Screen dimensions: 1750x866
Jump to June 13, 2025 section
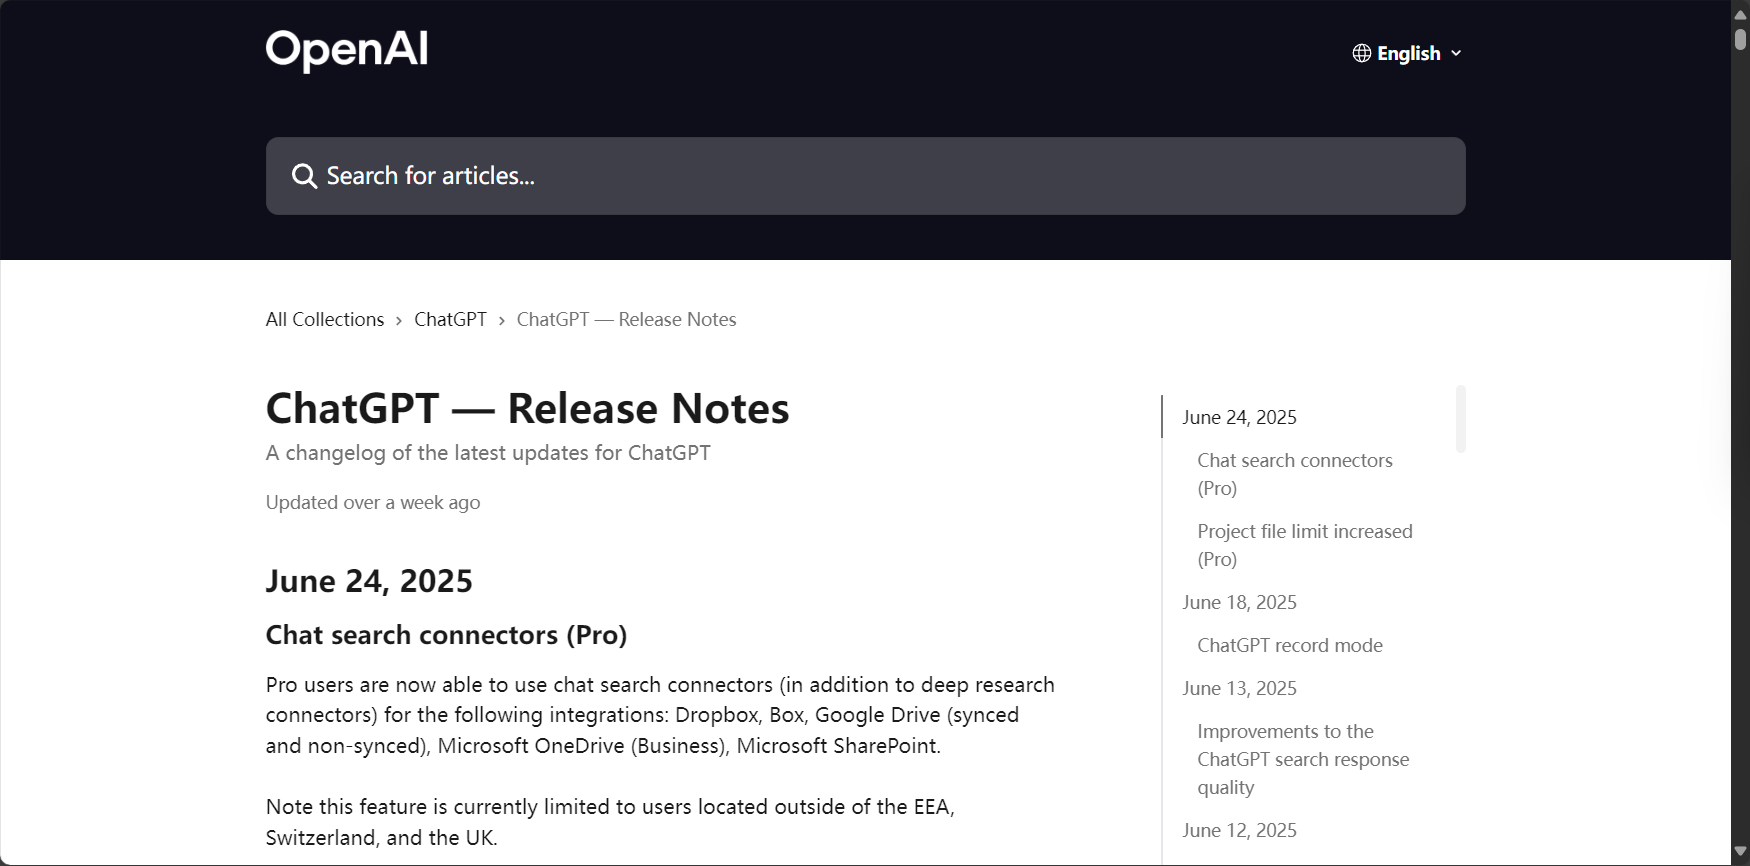[x=1239, y=688]
